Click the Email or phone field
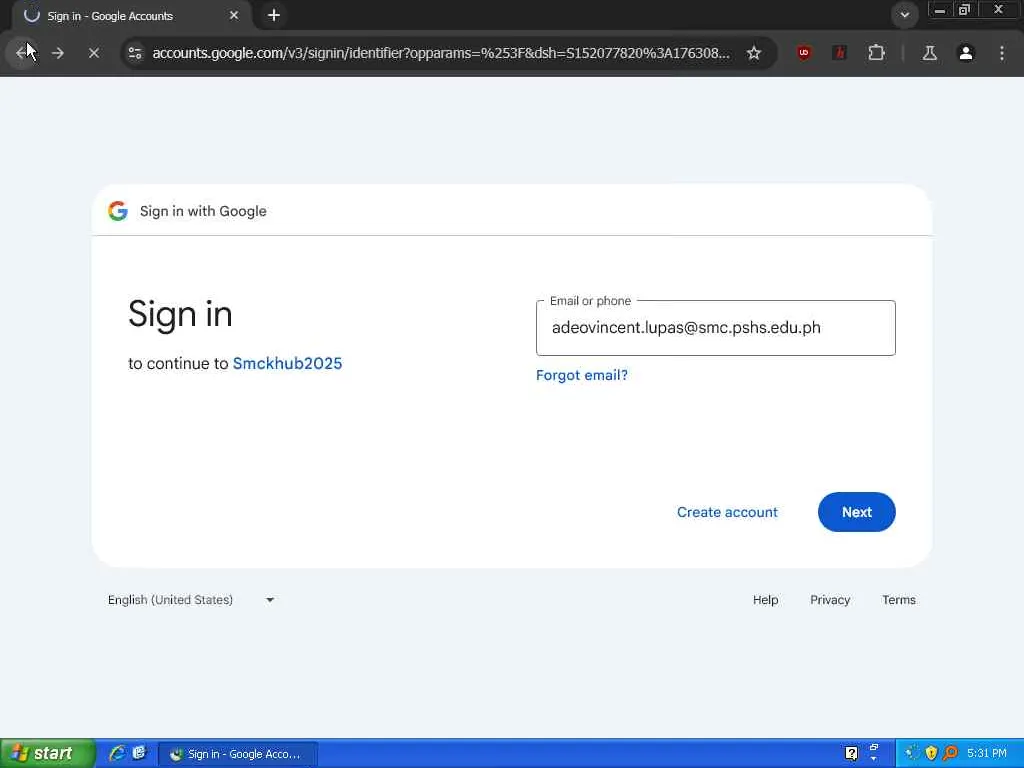This screenshot has width=1024, height=768. pos(715,328)
